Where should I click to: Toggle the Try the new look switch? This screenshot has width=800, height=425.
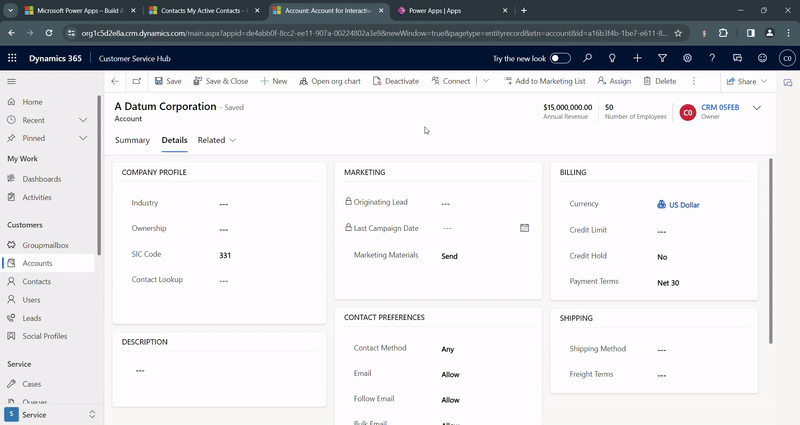point(559,58)
